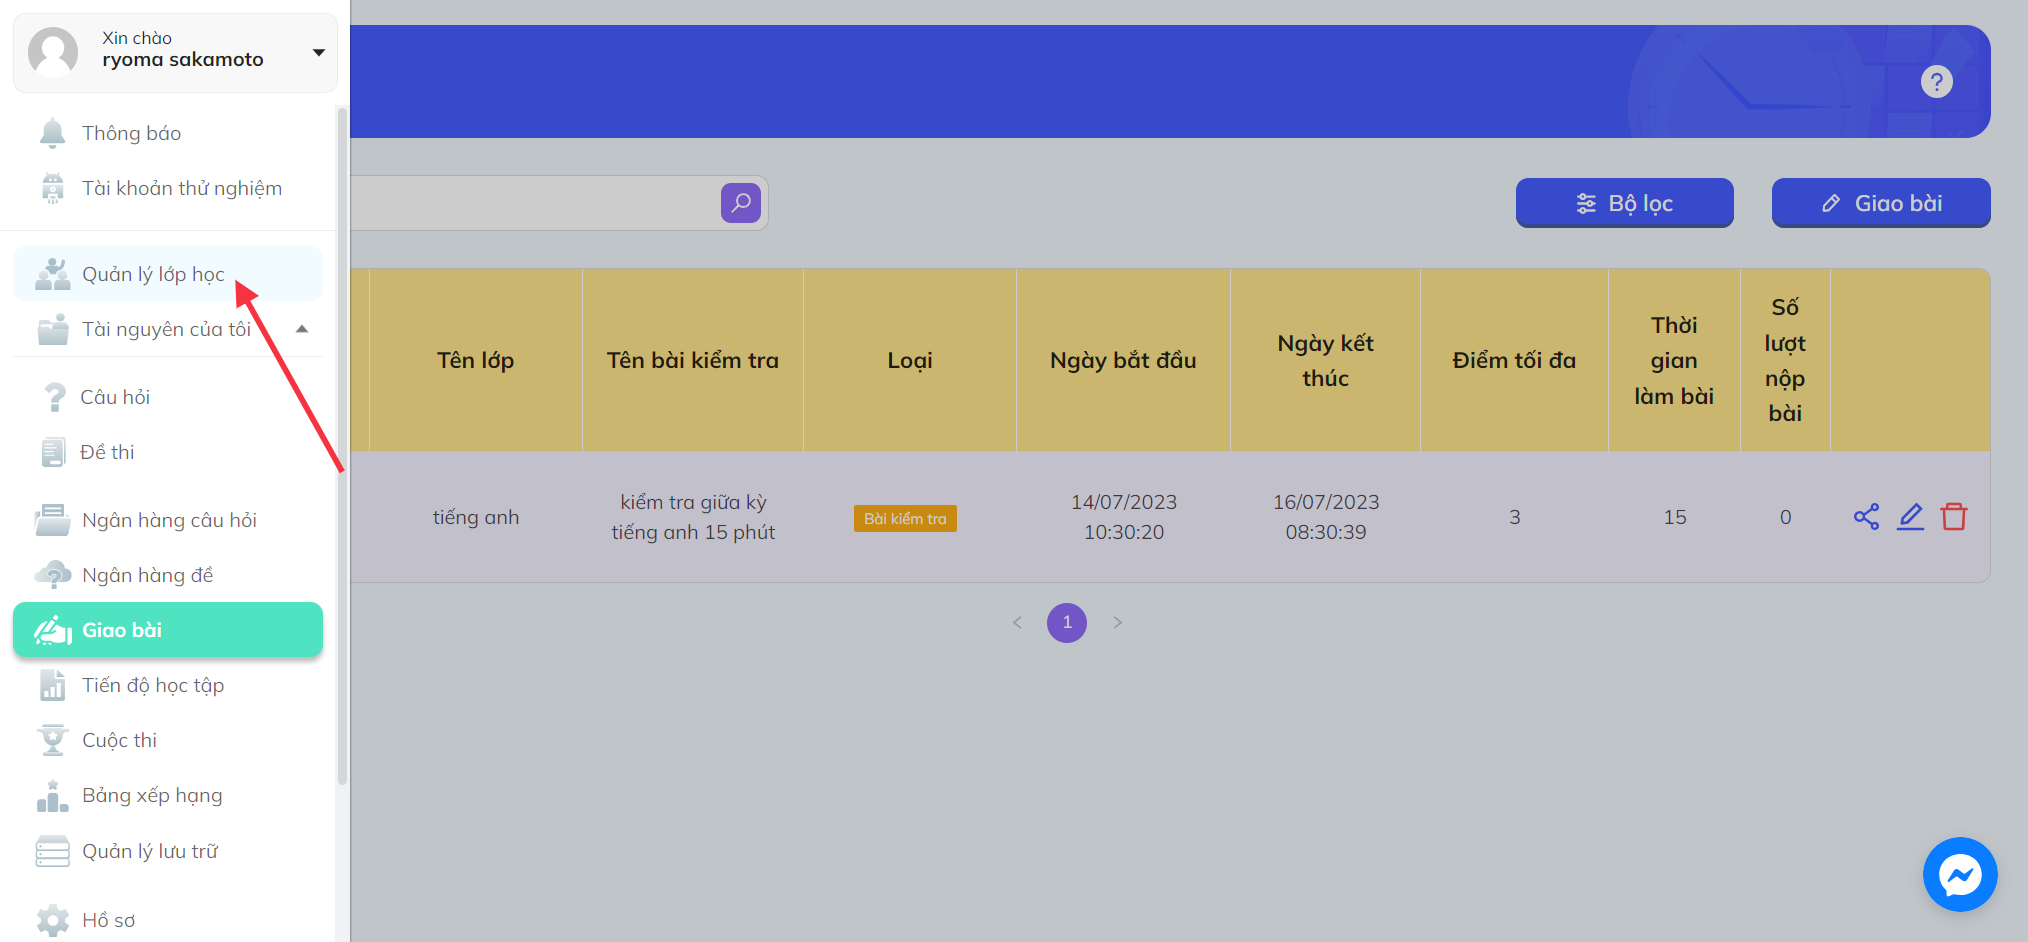Collapse Tài nguyên của tôi section arrow

tap(302, 329)
